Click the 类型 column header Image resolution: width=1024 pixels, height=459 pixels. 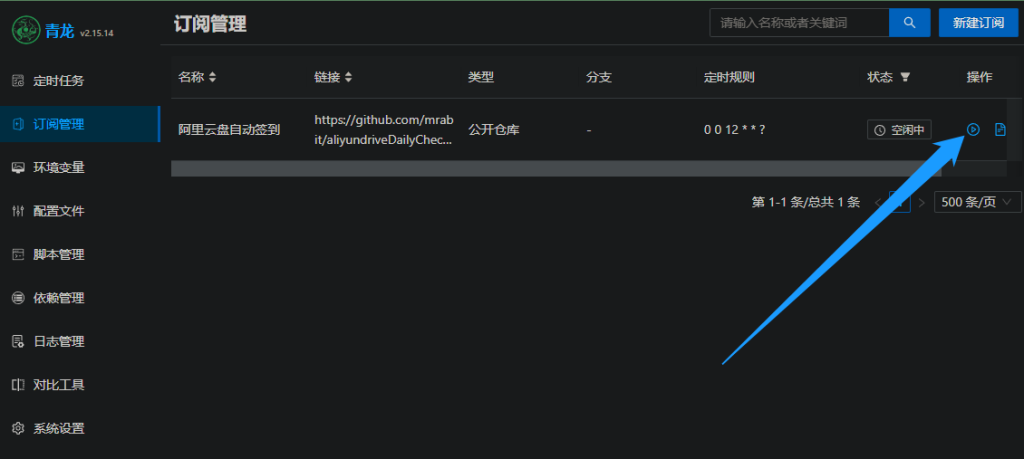pos(481,78)
